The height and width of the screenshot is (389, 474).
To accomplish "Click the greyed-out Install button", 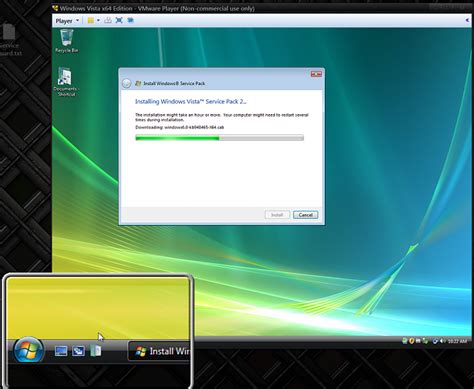I will point(277,215).
